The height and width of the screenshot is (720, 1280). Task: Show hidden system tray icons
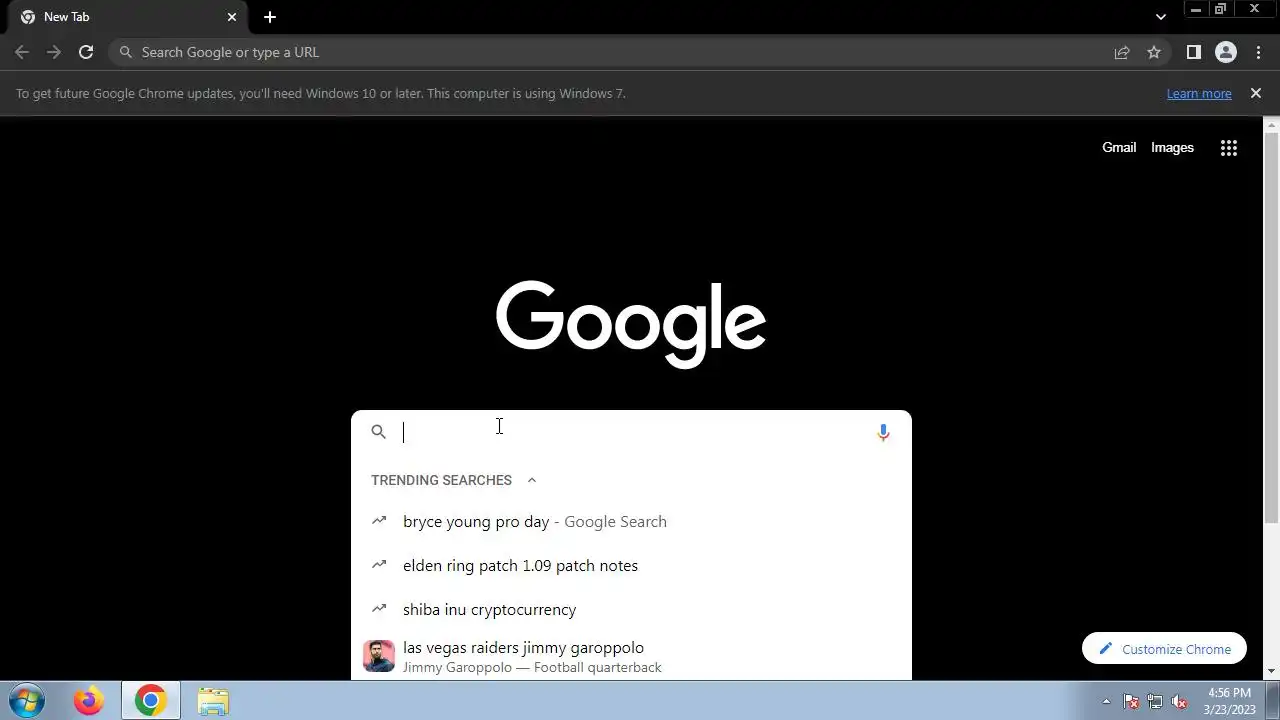pyautogui.click(x=1106, y=701)
